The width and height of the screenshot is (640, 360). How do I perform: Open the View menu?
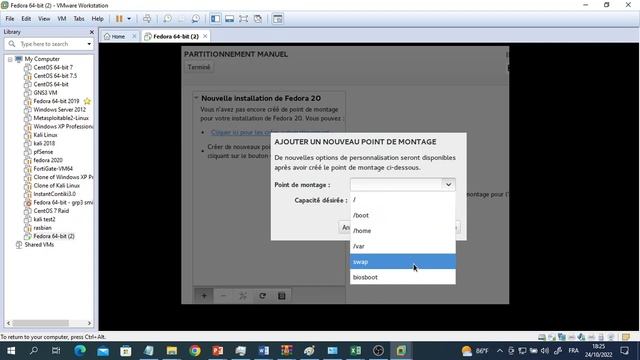click(x=44, y=19)
